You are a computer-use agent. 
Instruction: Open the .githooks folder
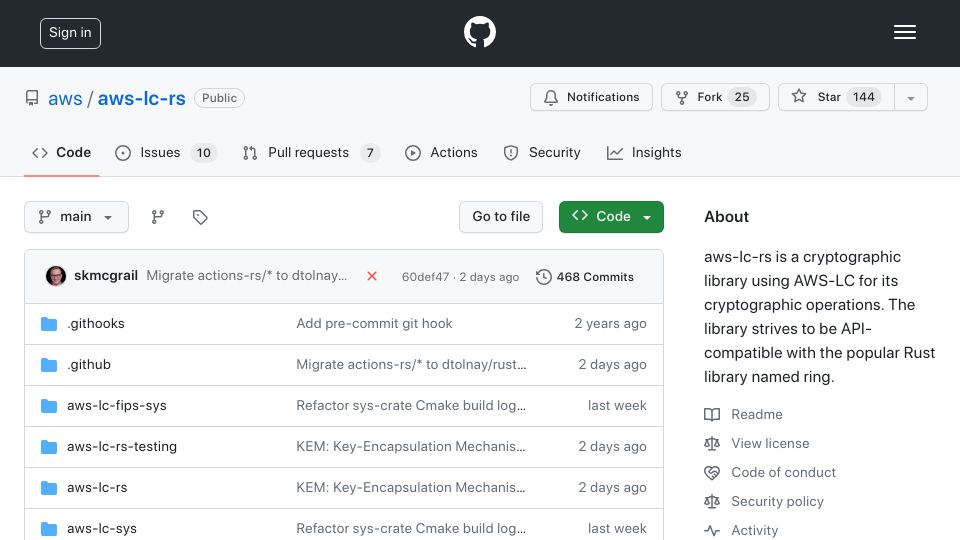tap(96, 323)
